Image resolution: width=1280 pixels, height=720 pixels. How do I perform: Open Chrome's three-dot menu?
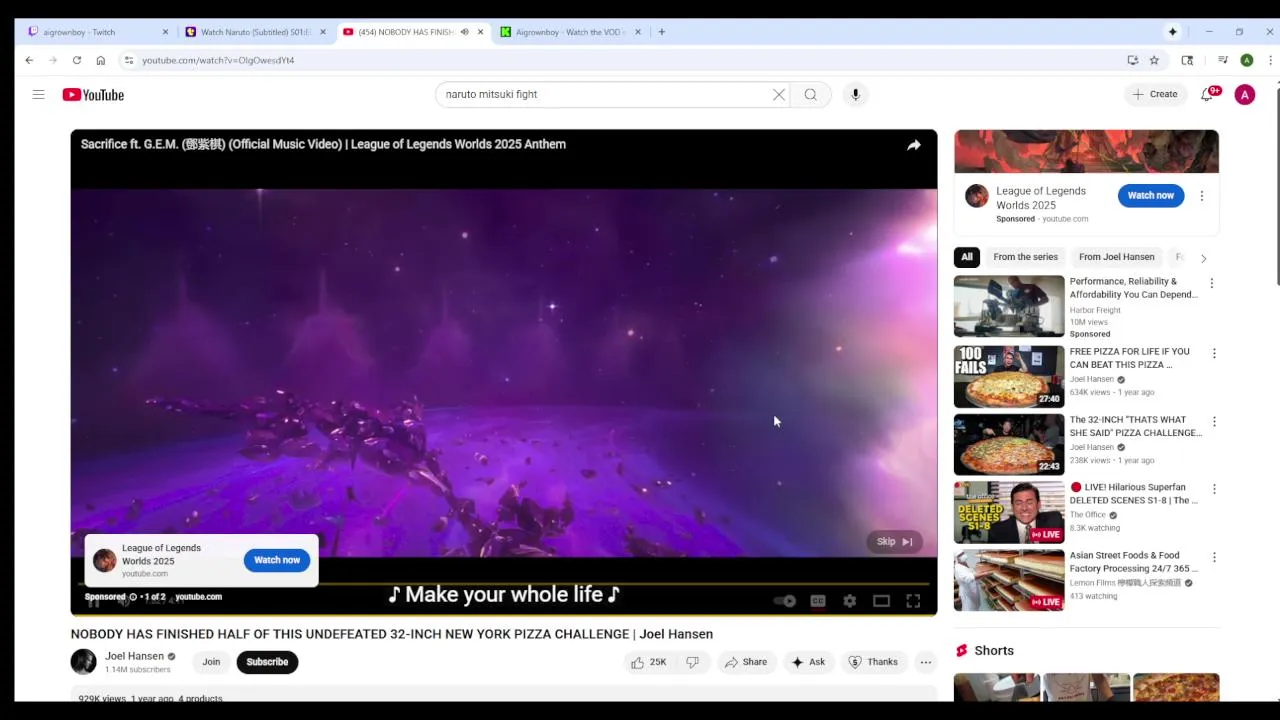[1270, 60]
